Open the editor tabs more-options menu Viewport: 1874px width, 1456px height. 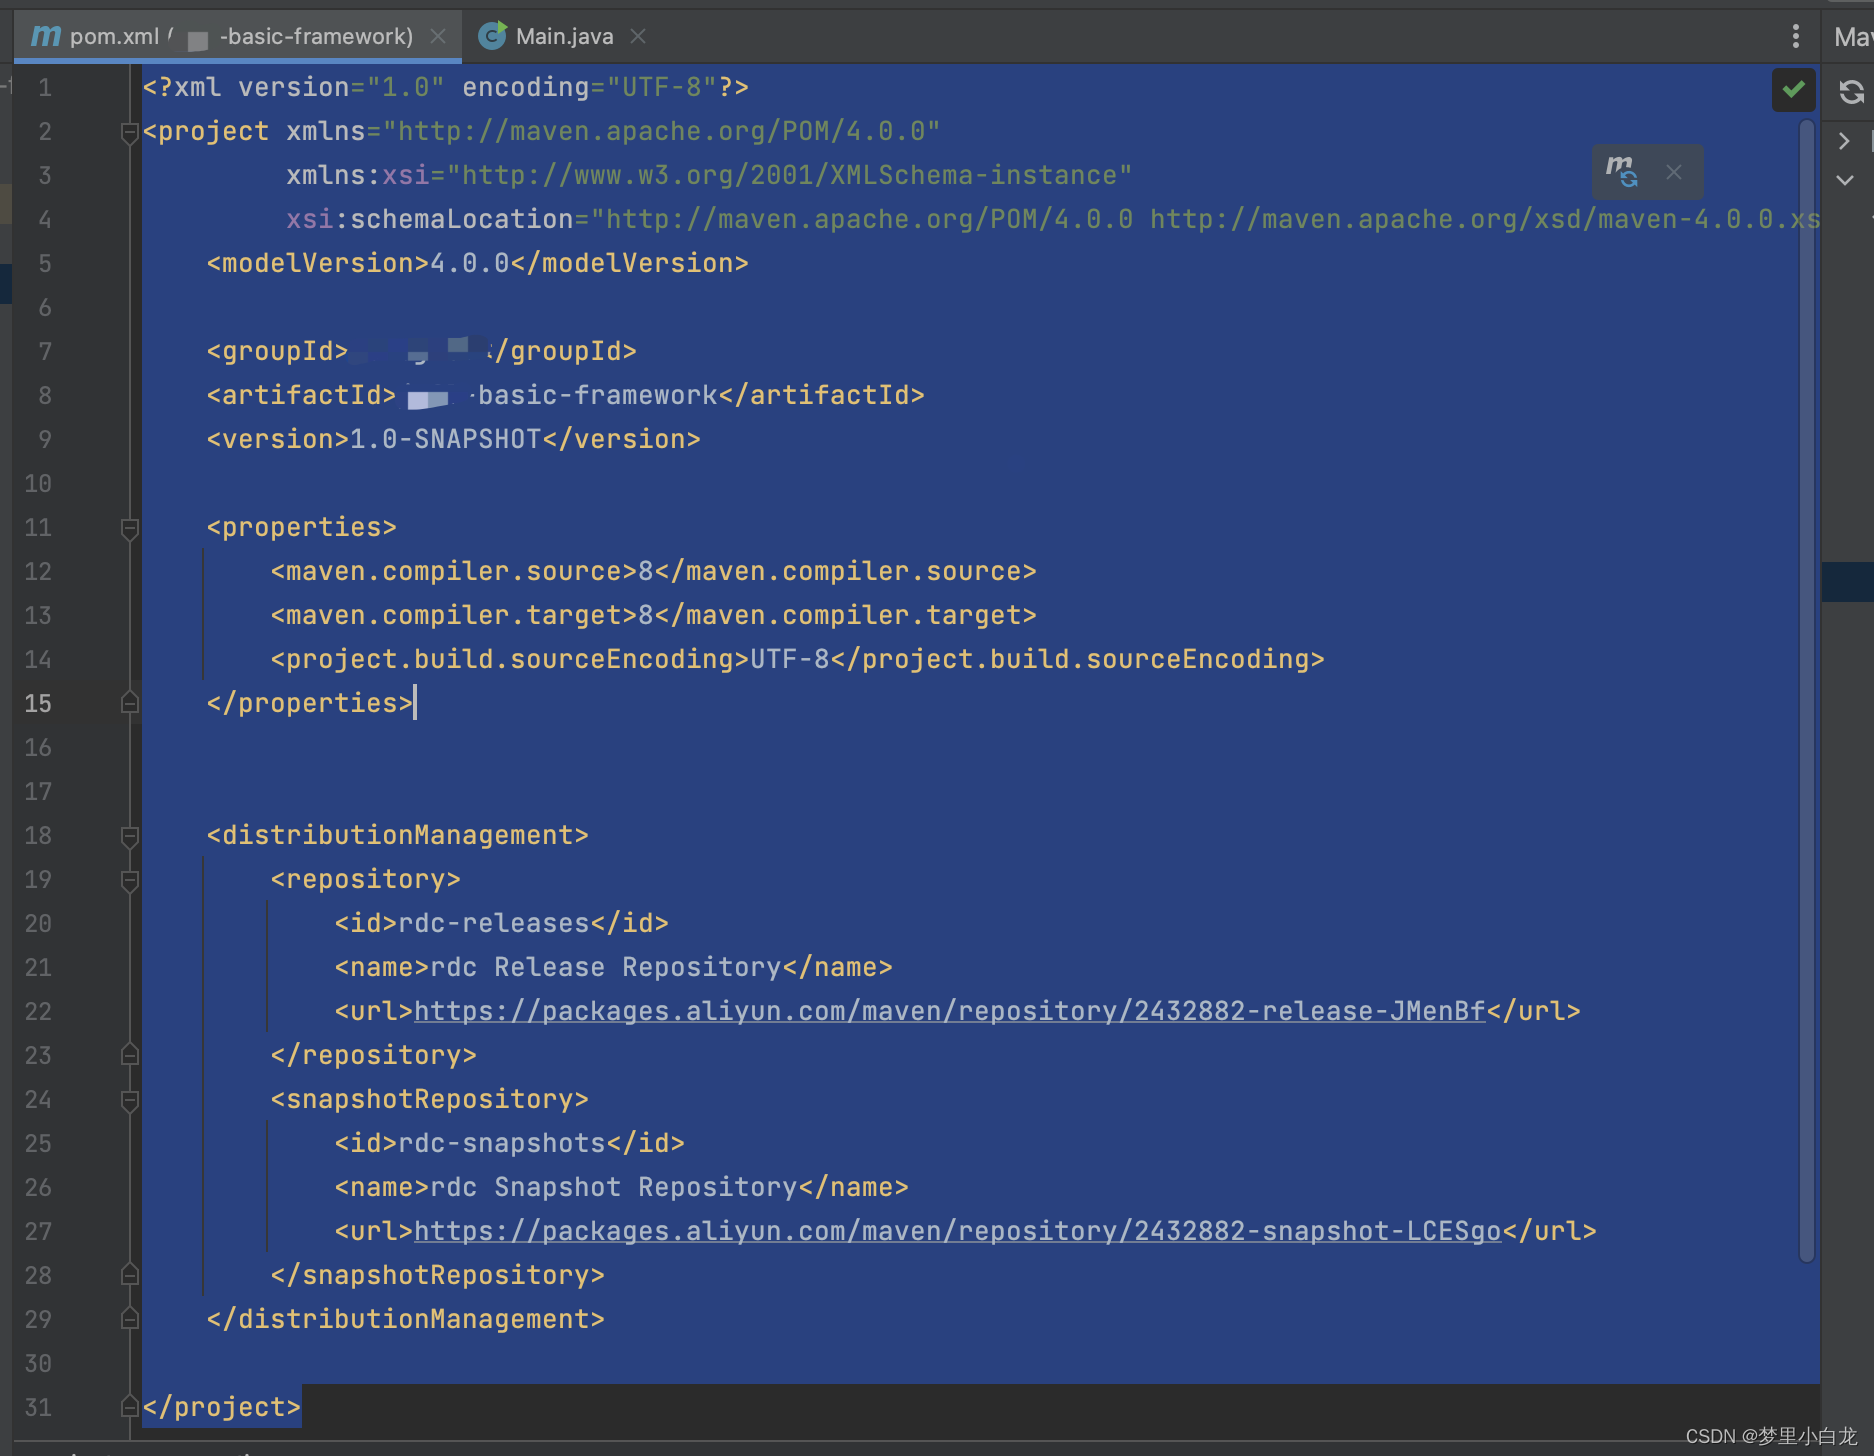click(x=1795, y=37)
